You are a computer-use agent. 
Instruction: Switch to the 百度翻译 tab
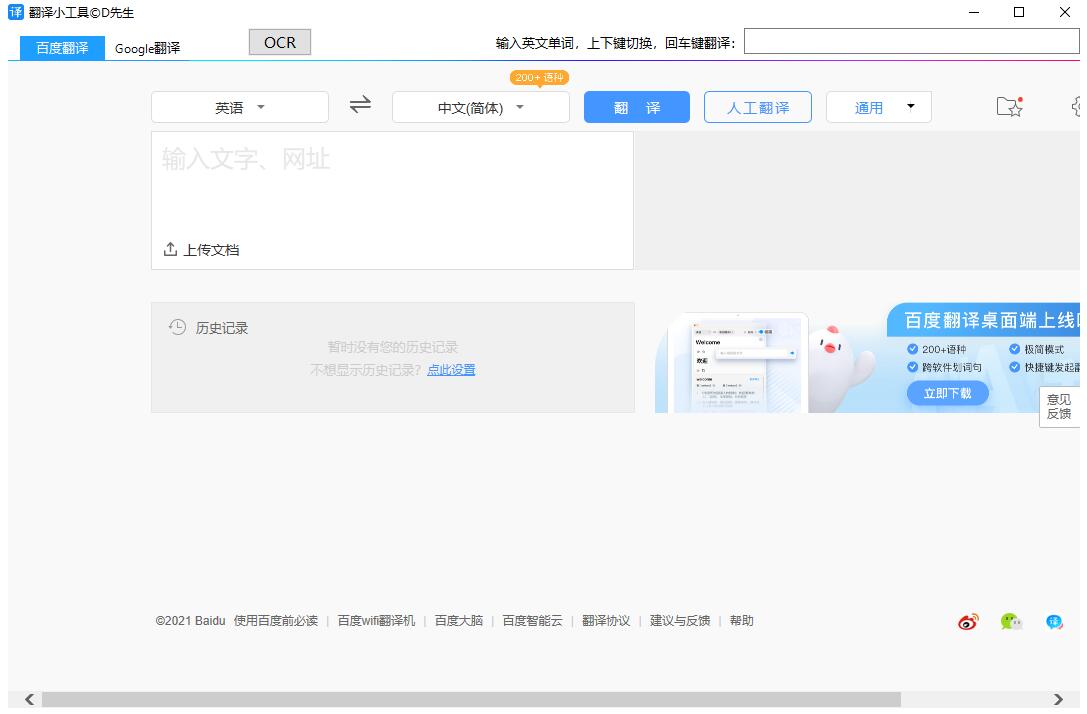click(62, 48)
